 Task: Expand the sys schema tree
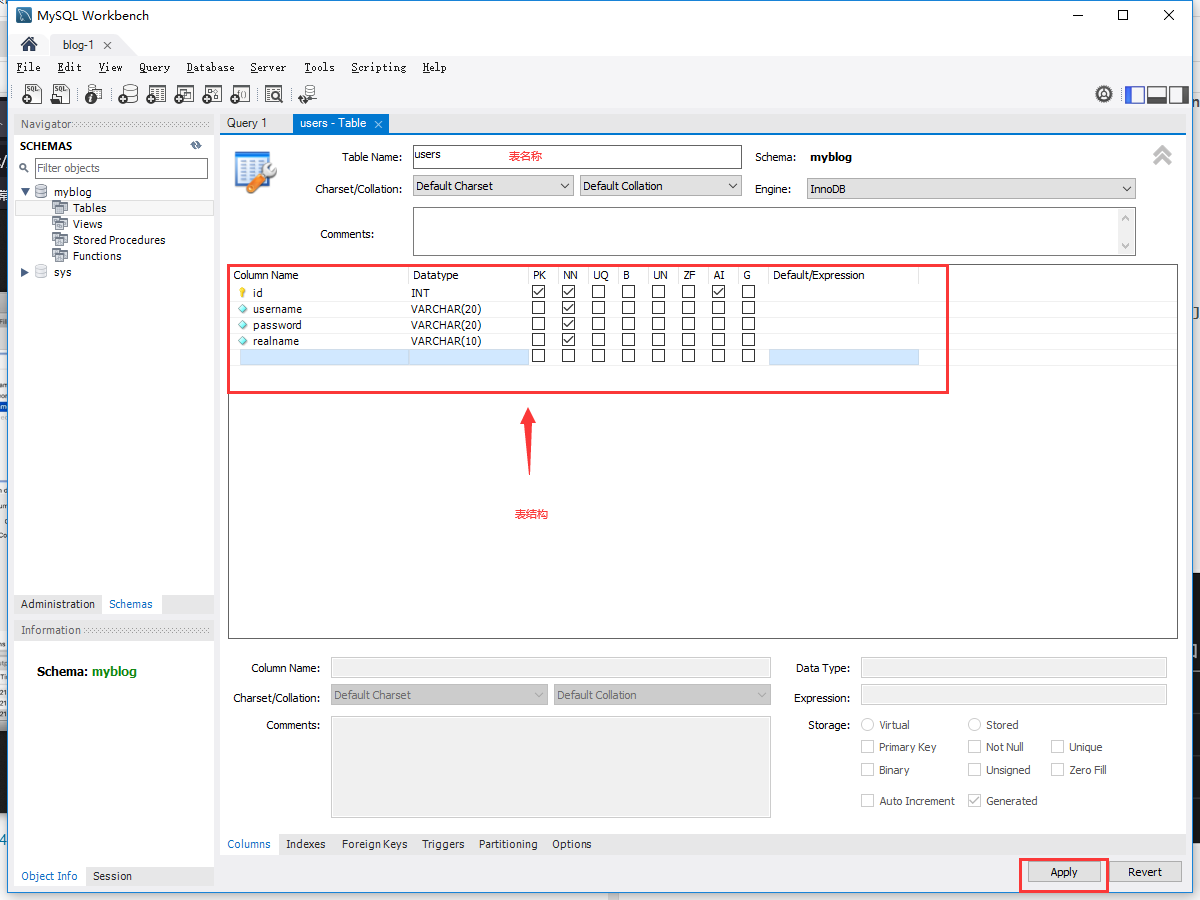click(26, 271)
